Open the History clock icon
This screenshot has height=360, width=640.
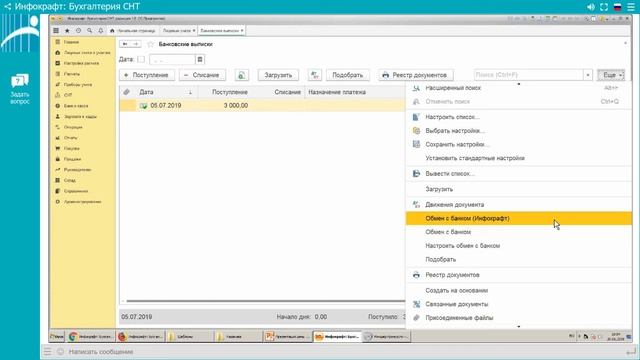pos(78,31)
